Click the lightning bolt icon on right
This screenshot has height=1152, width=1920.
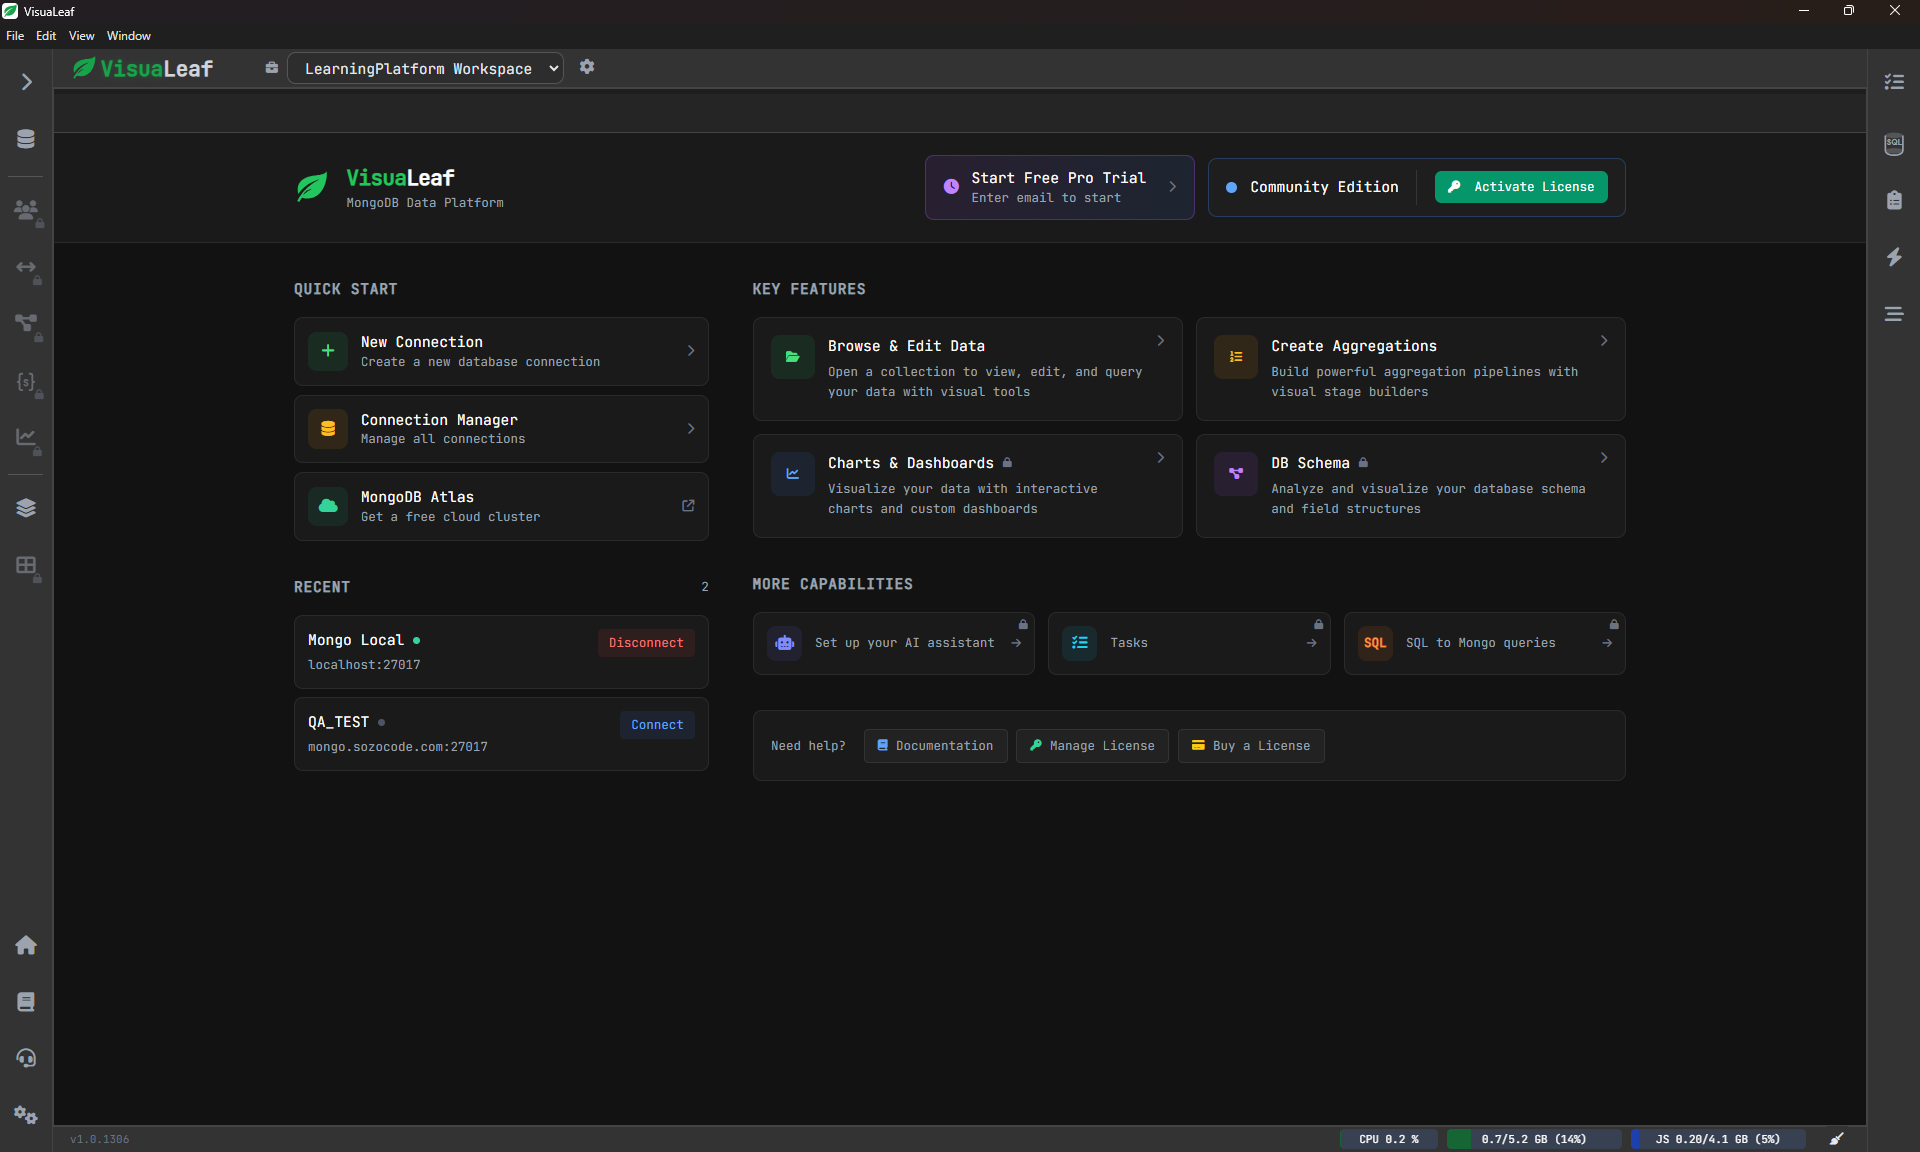click(x=1894, y=257)
